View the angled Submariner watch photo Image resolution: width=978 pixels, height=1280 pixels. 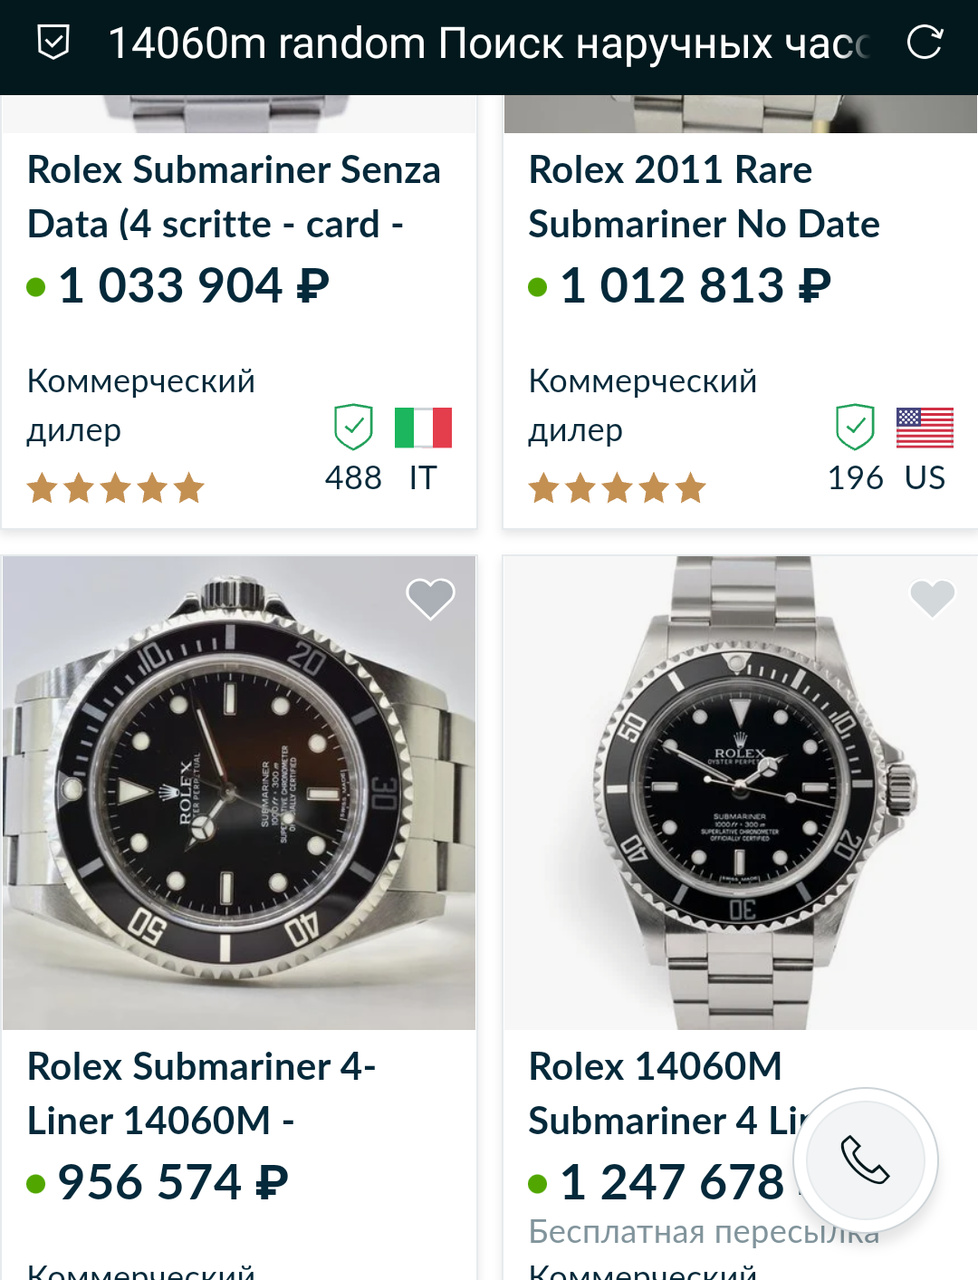point(239,793)
